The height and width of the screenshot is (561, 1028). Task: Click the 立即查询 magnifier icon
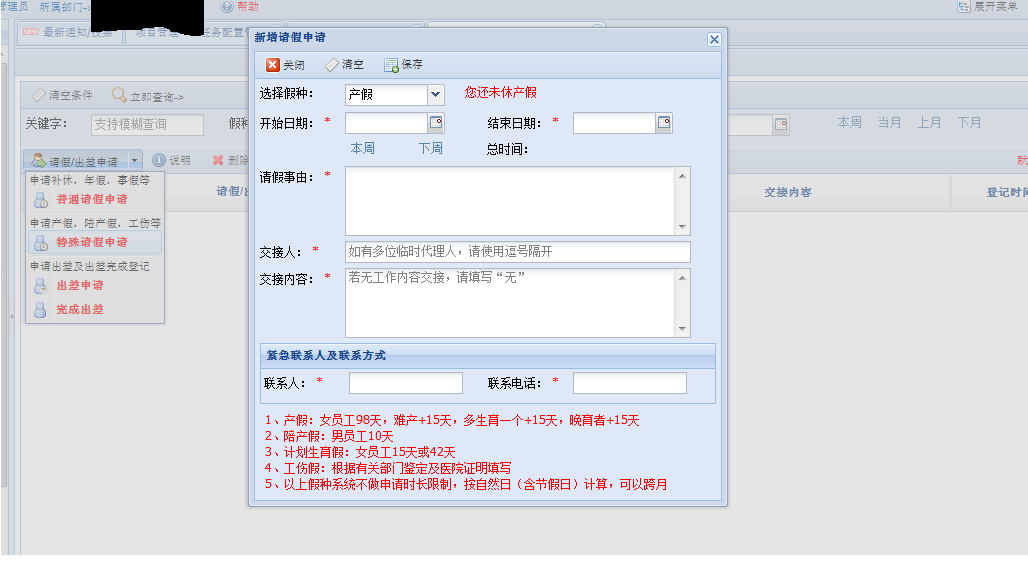coord(119,96)
